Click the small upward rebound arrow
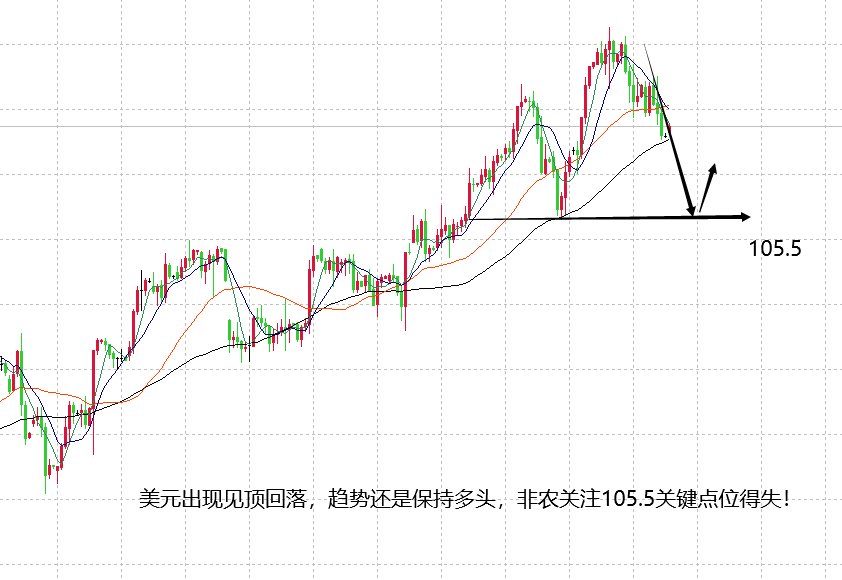Image resolution: width=842 pixels, height=580 pixels. (x=709, y=185)
